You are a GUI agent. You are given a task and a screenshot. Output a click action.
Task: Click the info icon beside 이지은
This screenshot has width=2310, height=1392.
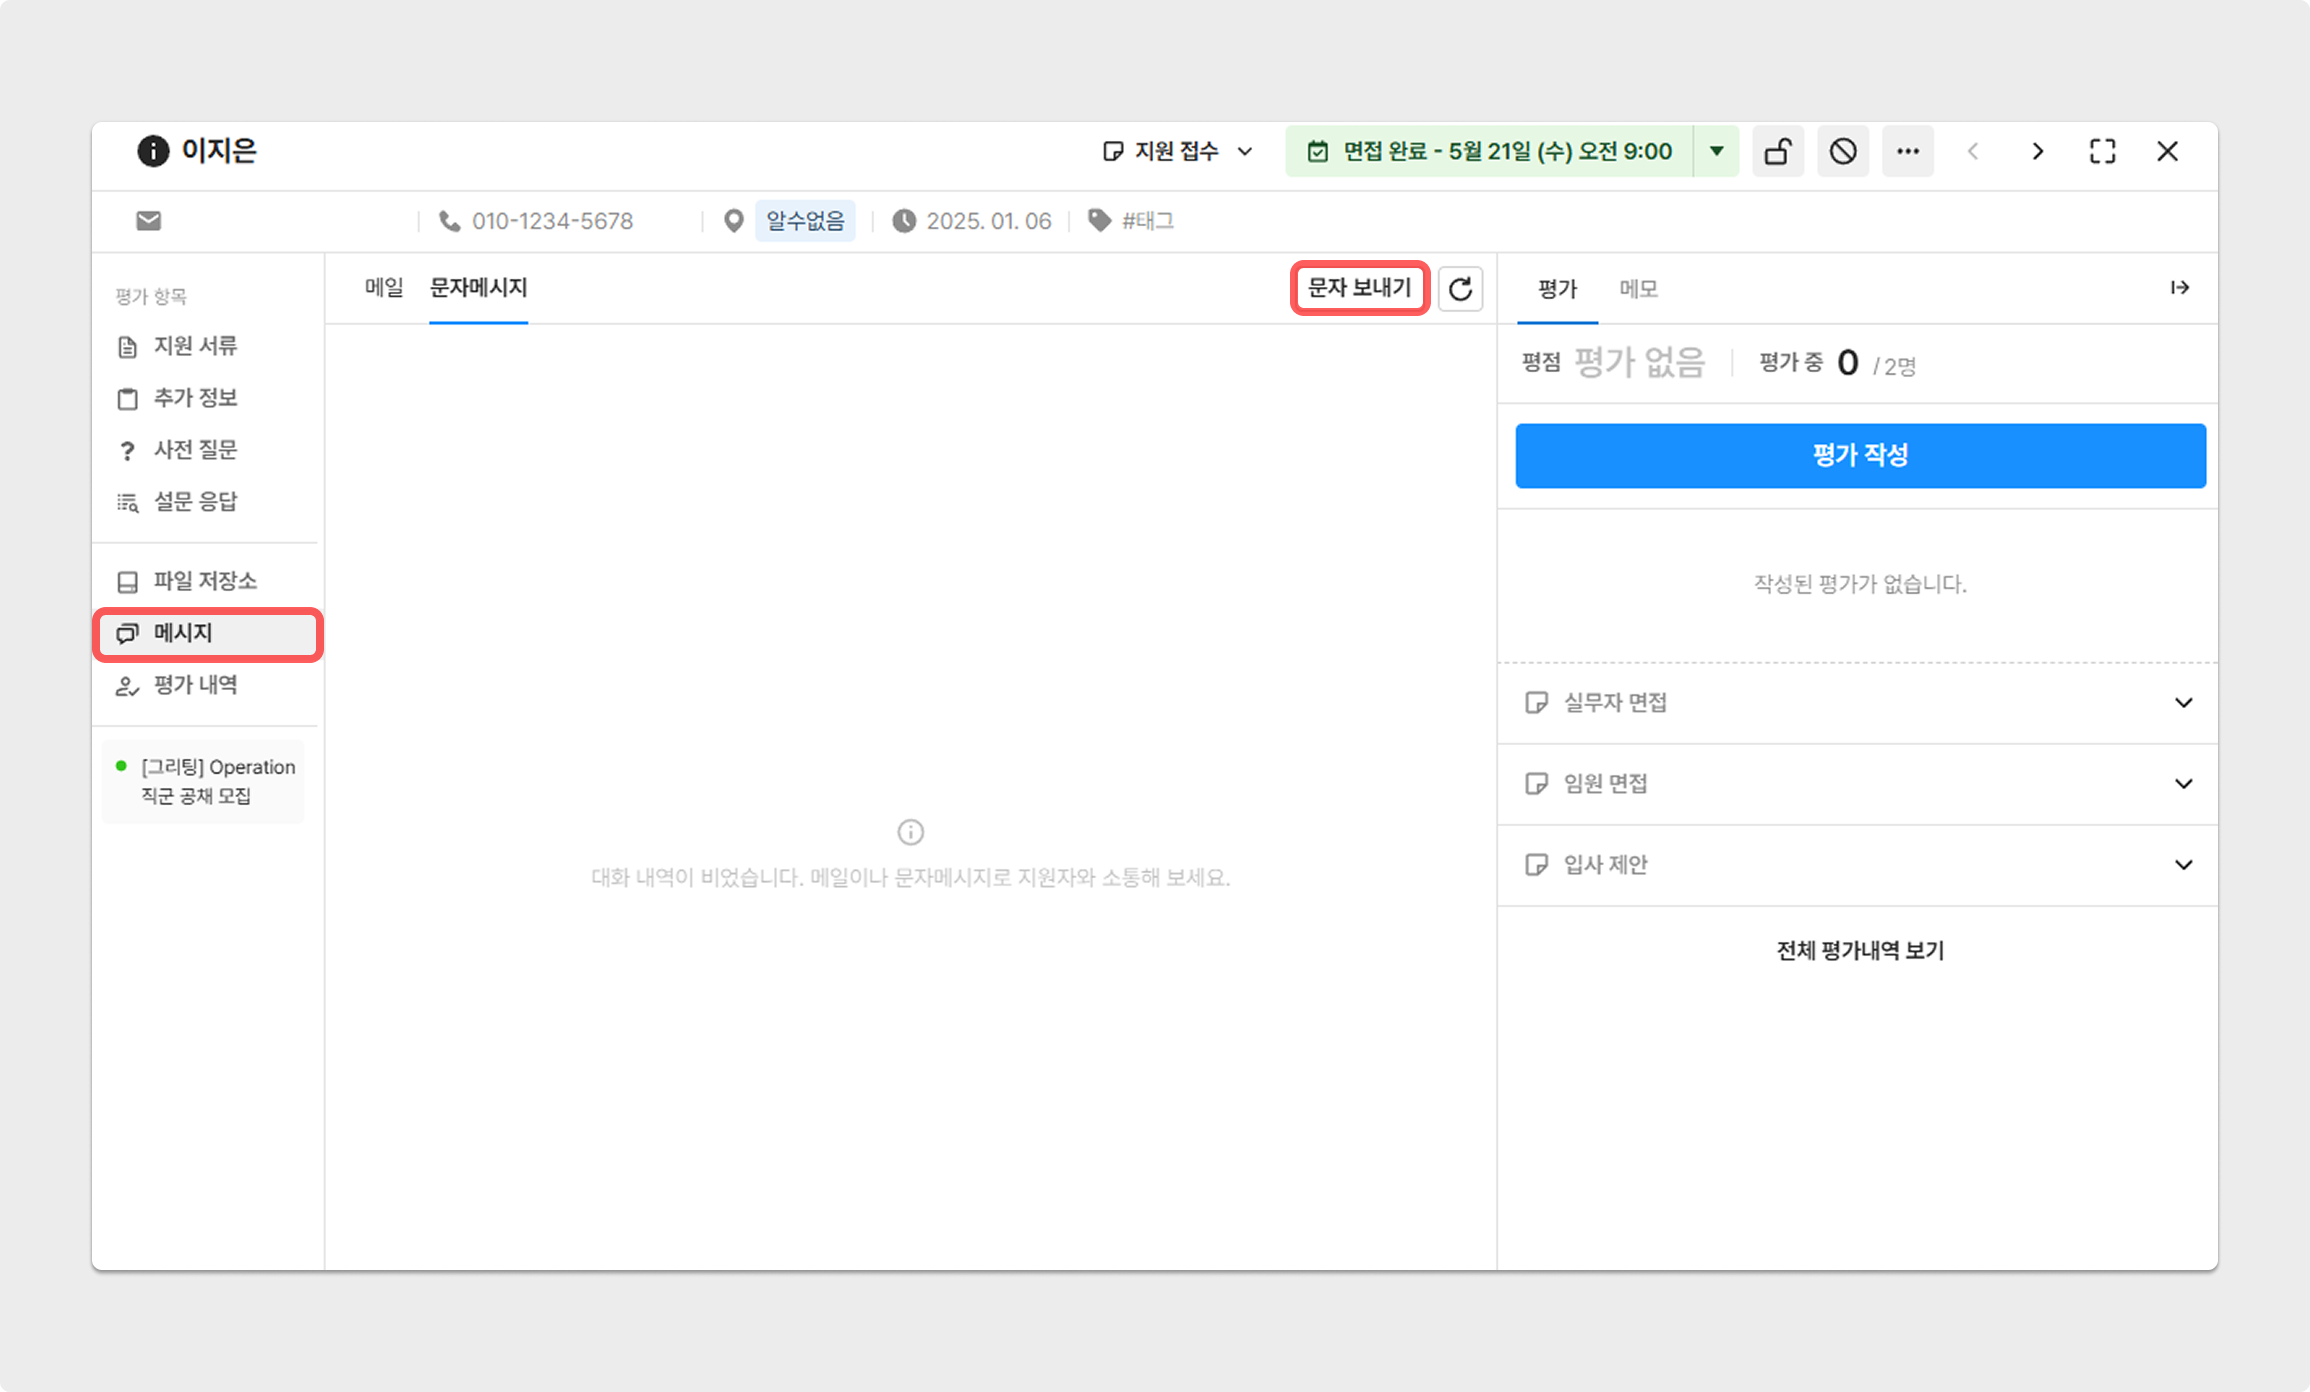(x=153, y=151)
